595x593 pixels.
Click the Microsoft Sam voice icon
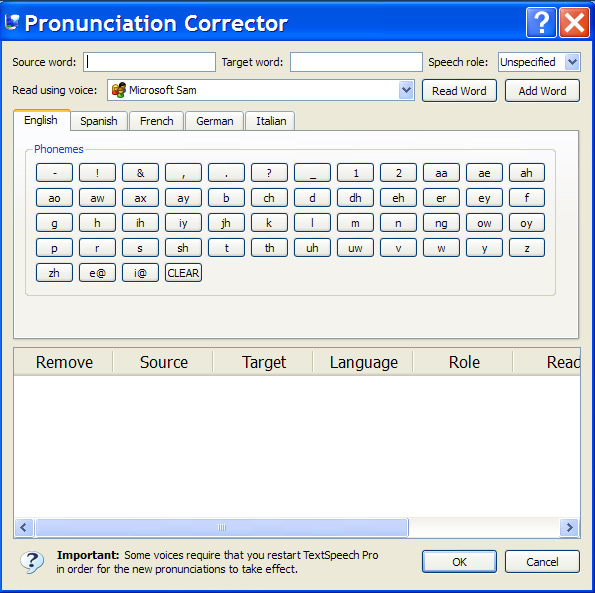(x=119, y=90)
